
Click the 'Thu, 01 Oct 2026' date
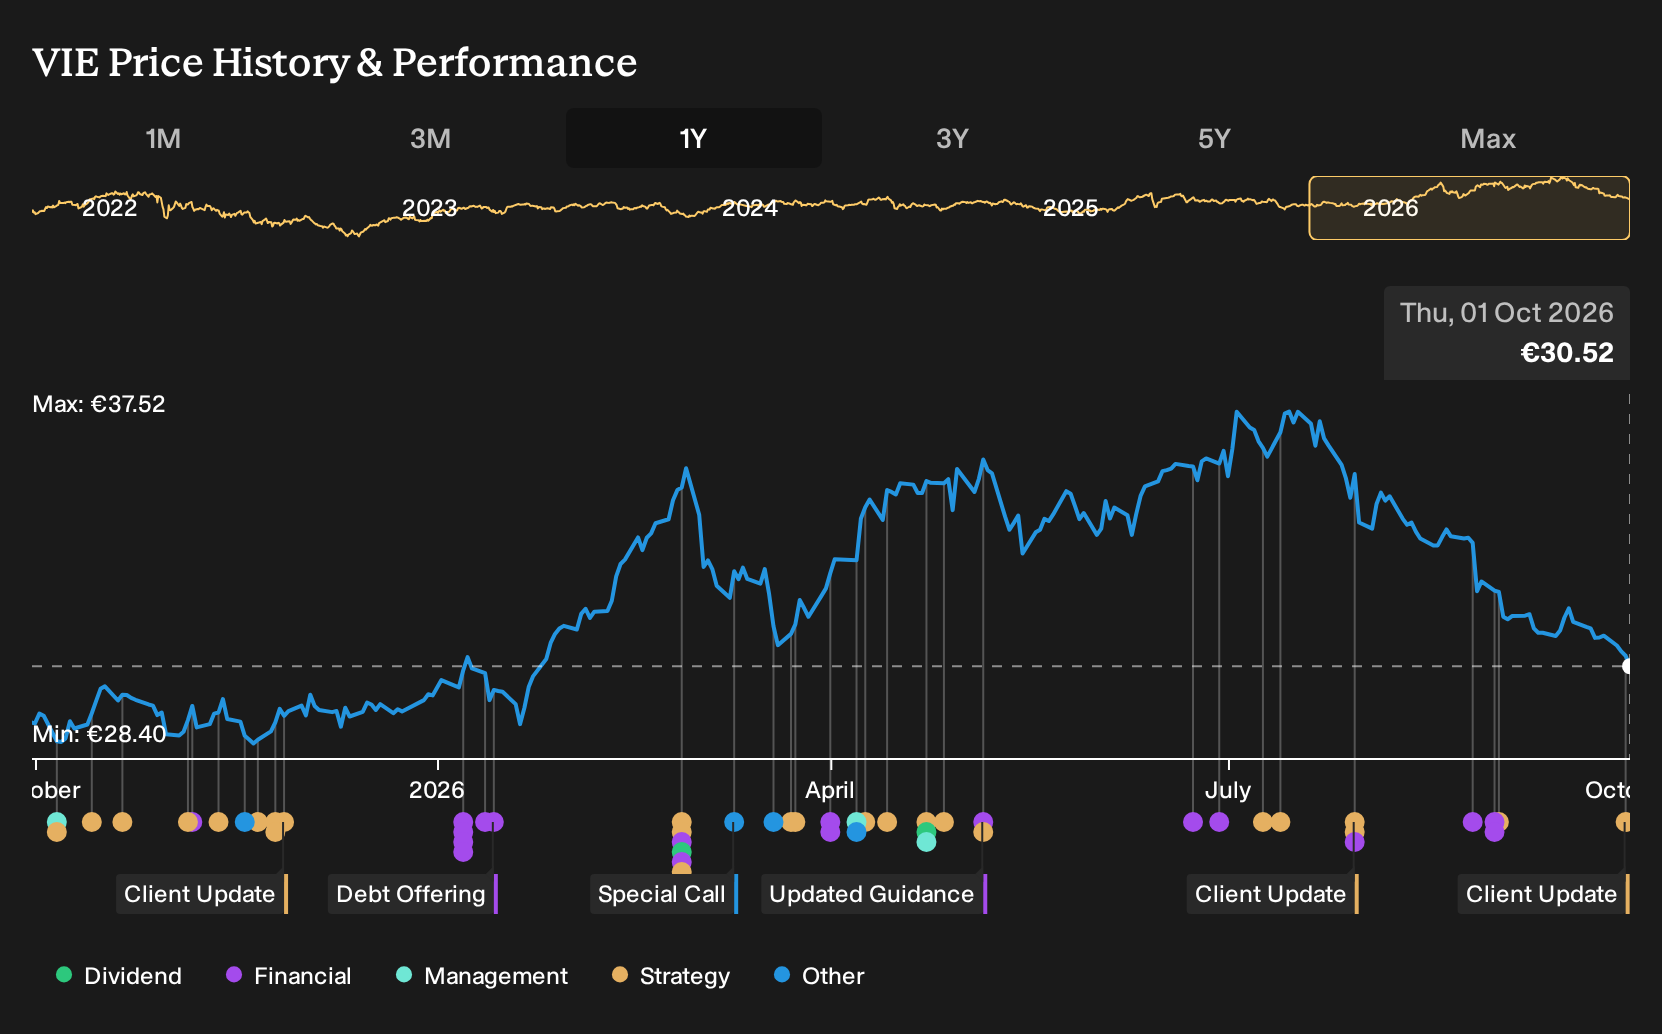click(x=1507, y=313)
